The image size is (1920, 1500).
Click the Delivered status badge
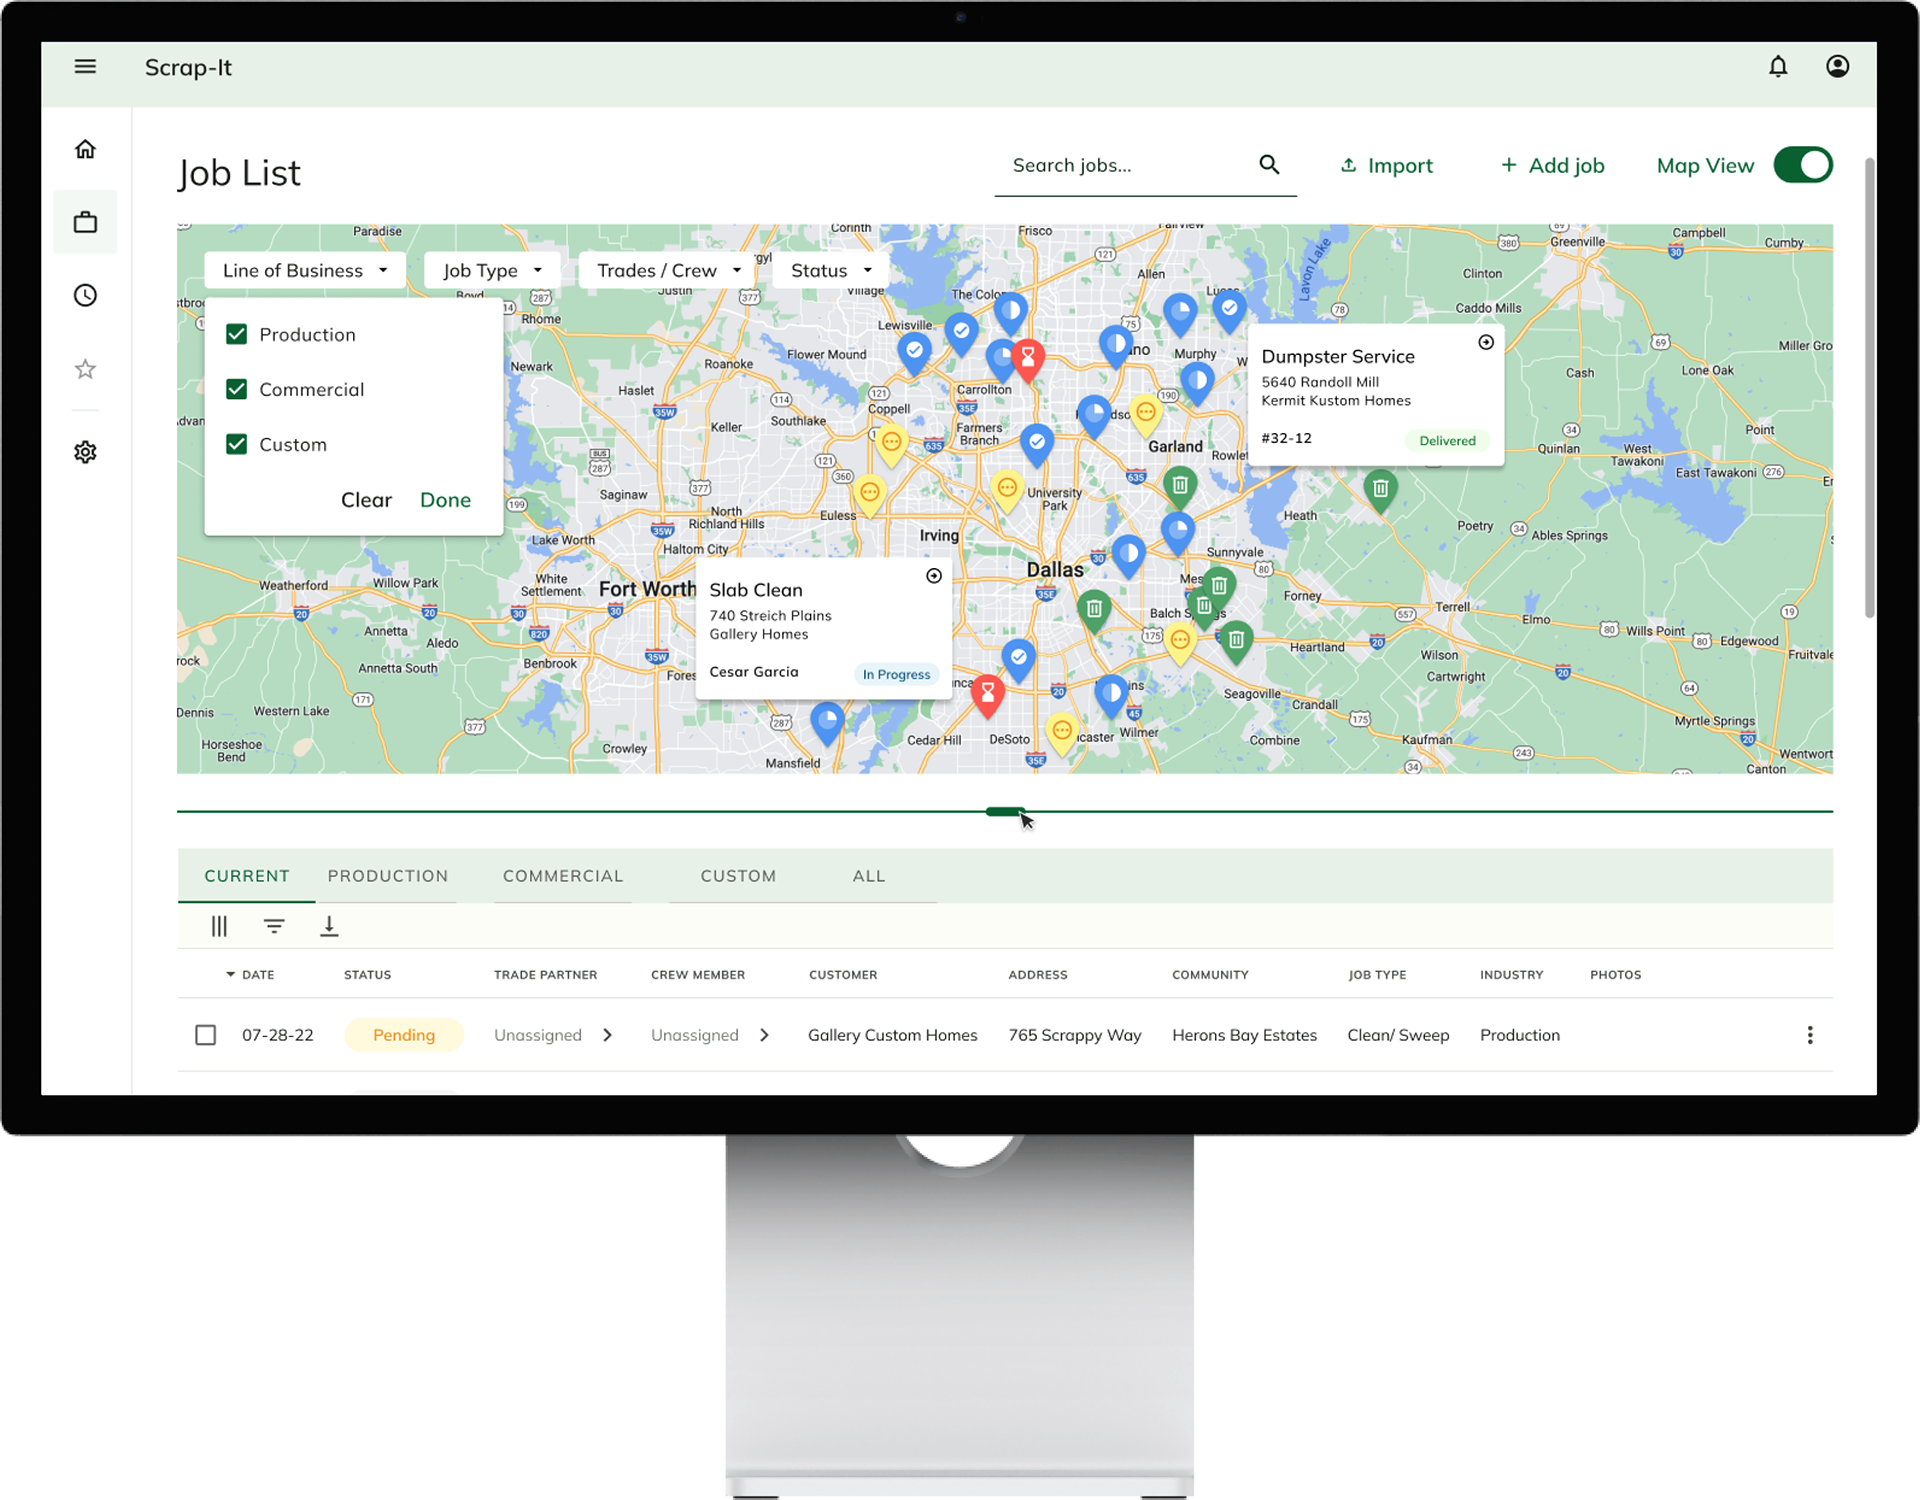pos(1447,440)
